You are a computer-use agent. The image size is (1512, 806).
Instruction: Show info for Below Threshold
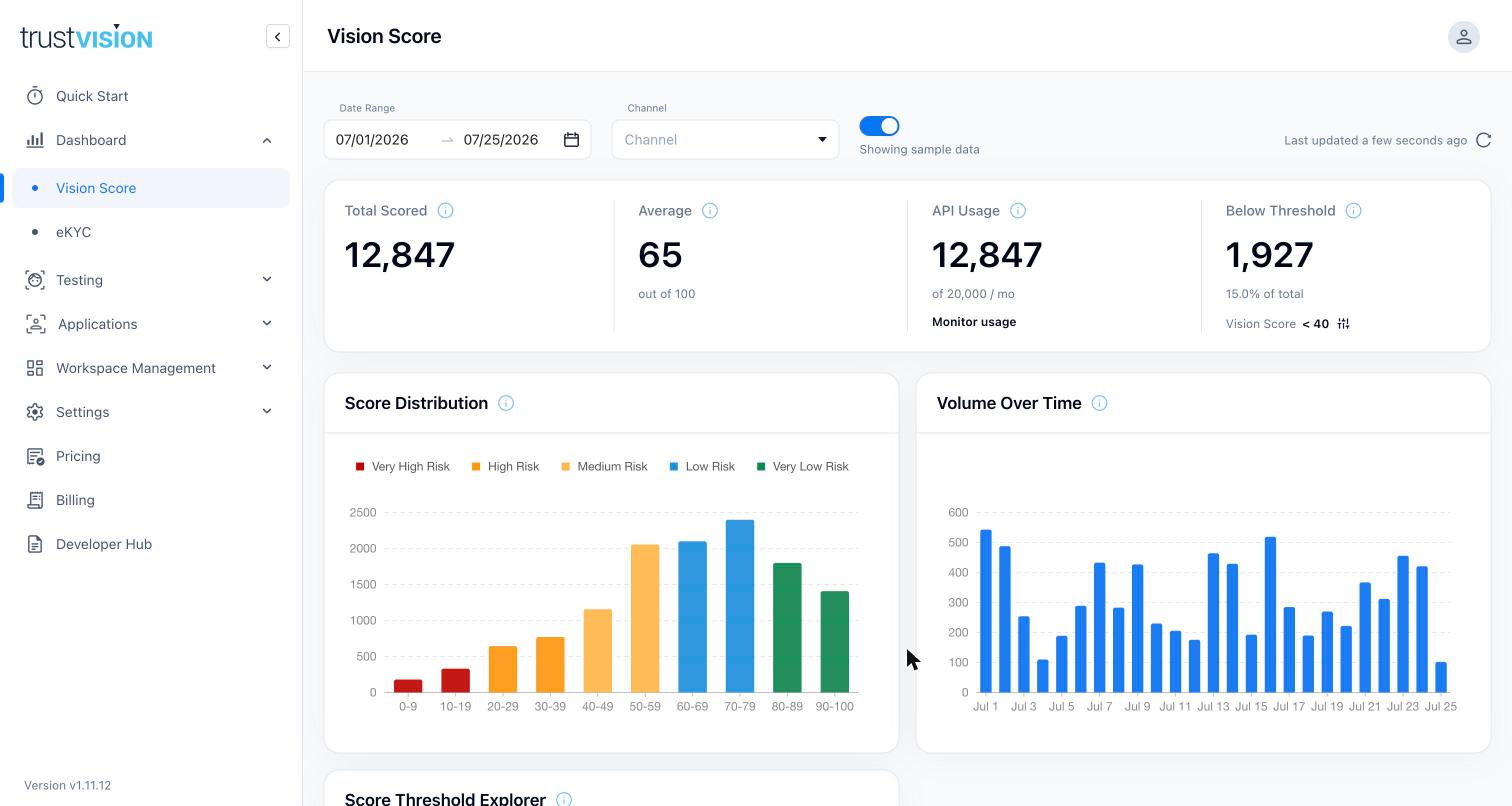coord(1353,211)
